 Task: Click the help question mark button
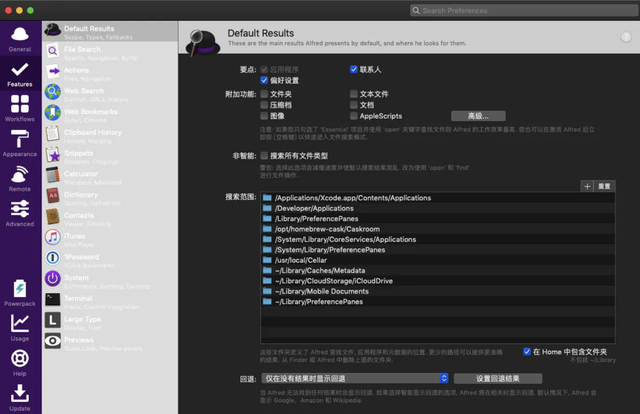626,37
